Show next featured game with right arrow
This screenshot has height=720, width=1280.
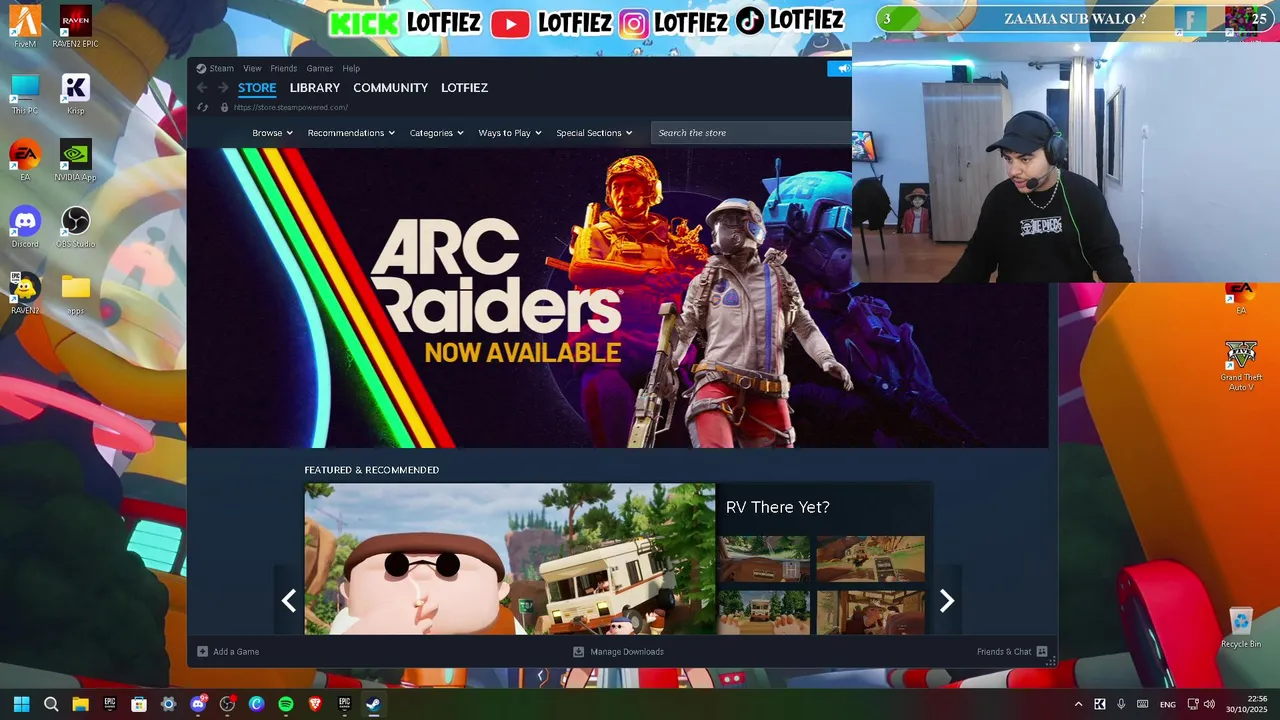tap(947, 600)
